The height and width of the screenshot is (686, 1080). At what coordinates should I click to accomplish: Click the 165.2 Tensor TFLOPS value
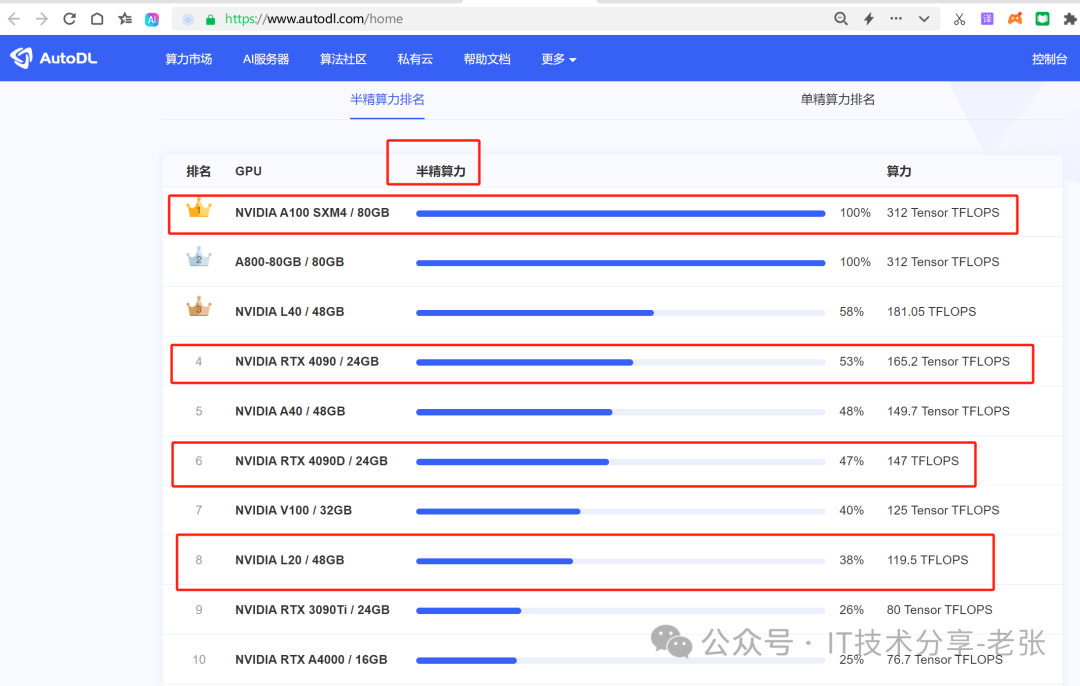point(948,362)
